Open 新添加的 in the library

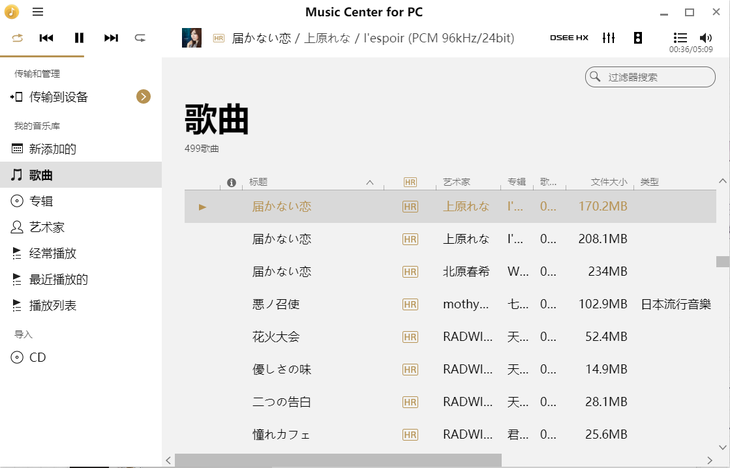click(81, 149)
